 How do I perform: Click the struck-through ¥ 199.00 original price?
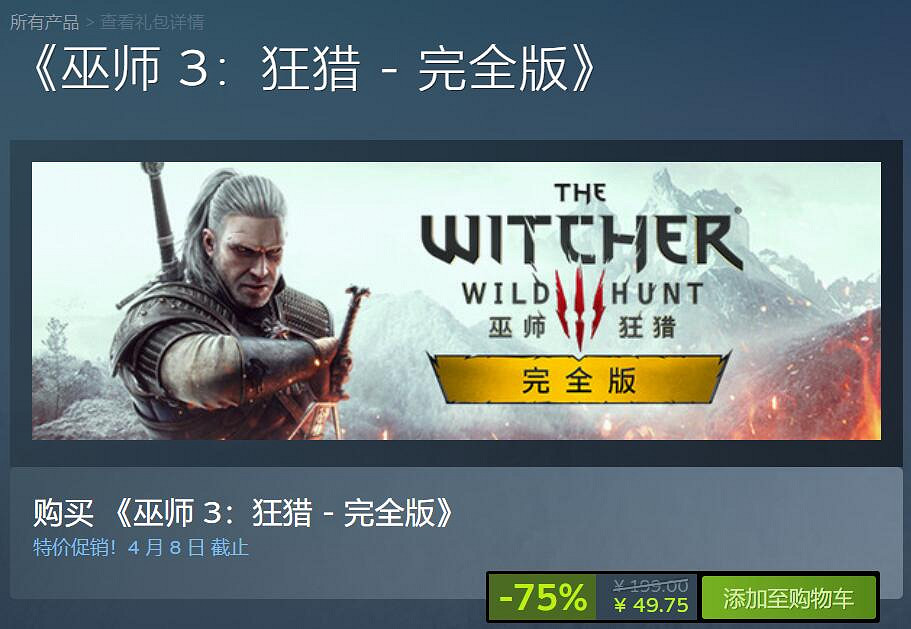tap(651, 585)
